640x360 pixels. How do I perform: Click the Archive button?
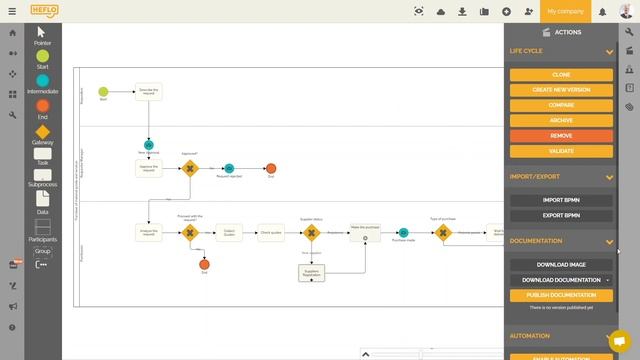(x=561, y=121)
